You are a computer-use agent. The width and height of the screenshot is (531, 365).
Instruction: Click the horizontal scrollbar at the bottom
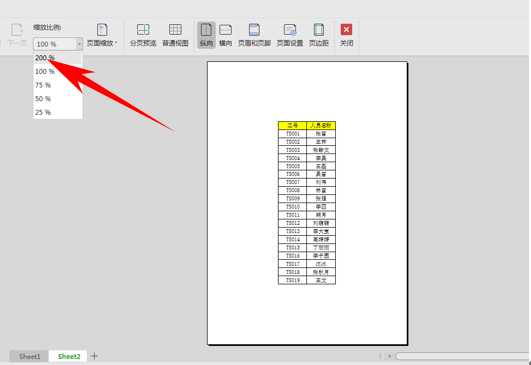coord(463,356)
